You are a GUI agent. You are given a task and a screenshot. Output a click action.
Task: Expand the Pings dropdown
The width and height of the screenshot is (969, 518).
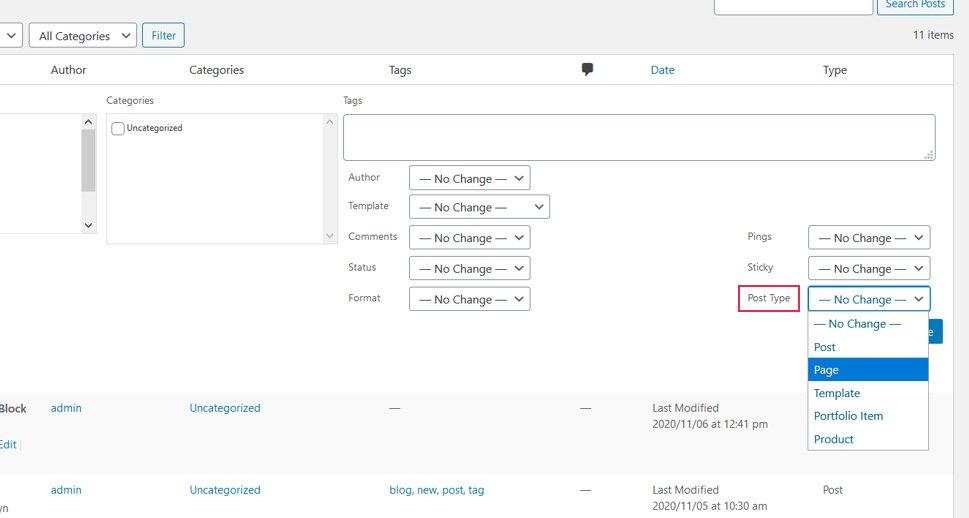pos(868,238)
